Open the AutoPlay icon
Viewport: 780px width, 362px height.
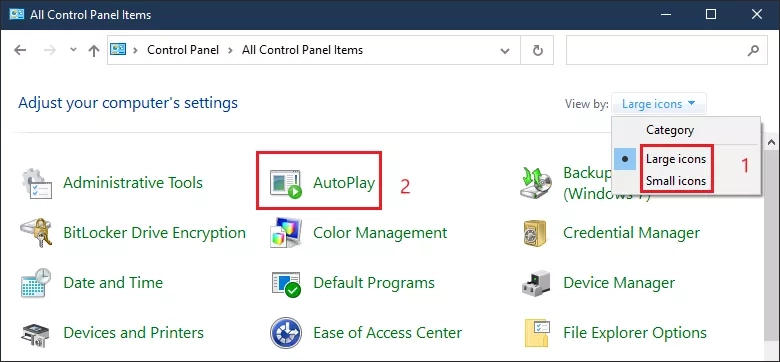click(x=286, y=183)
